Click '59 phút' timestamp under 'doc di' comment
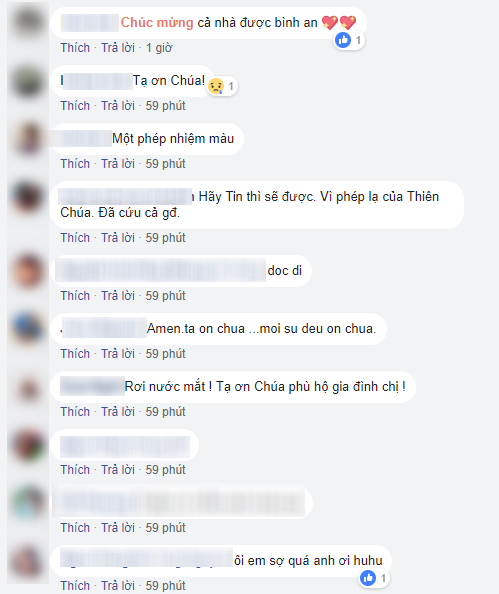Image resolution: width=499 pixels, height=594 pixels. tap(166, 295)
